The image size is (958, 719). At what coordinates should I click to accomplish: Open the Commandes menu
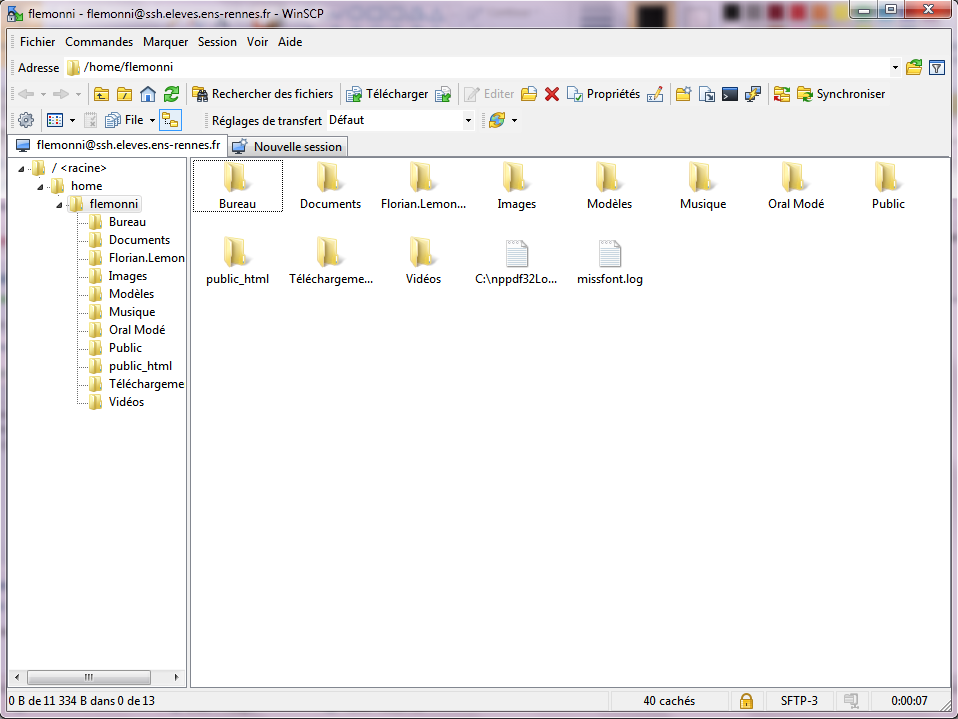99,42
